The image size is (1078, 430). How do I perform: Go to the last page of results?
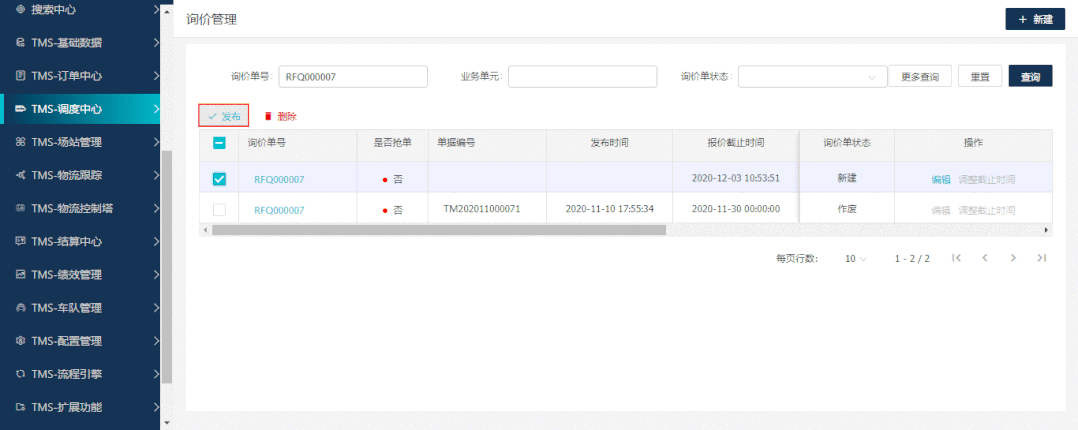(1041, 258)
